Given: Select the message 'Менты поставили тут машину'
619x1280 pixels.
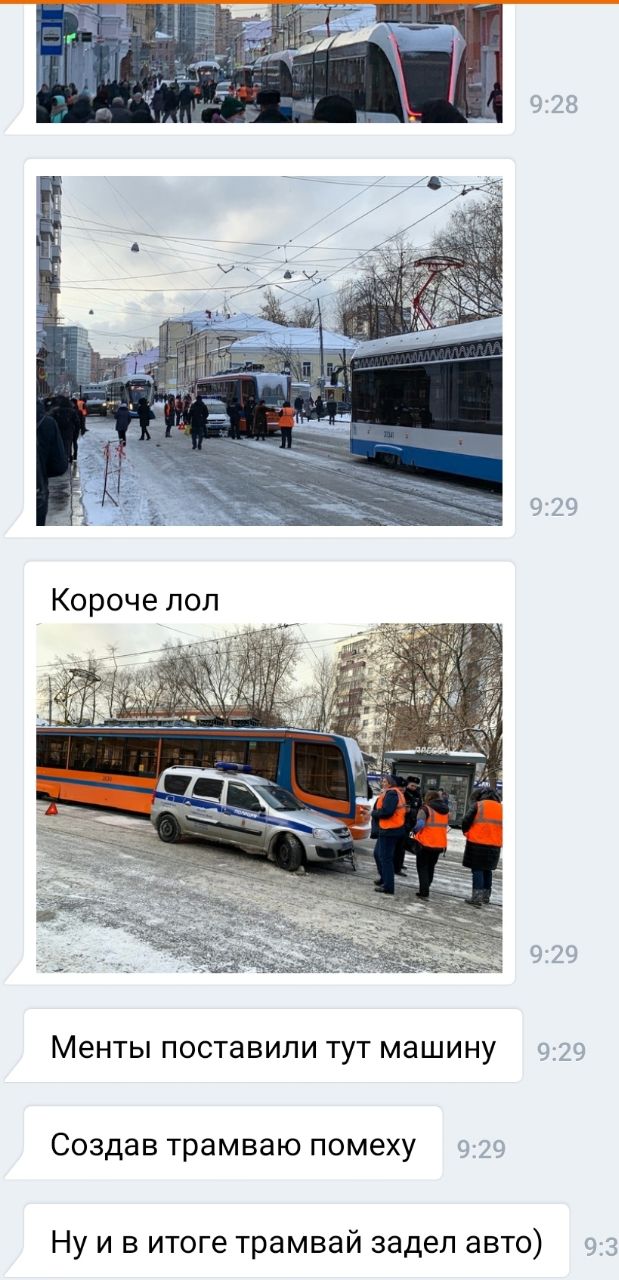Looking at the screenshot, I should coord(273,1047).
